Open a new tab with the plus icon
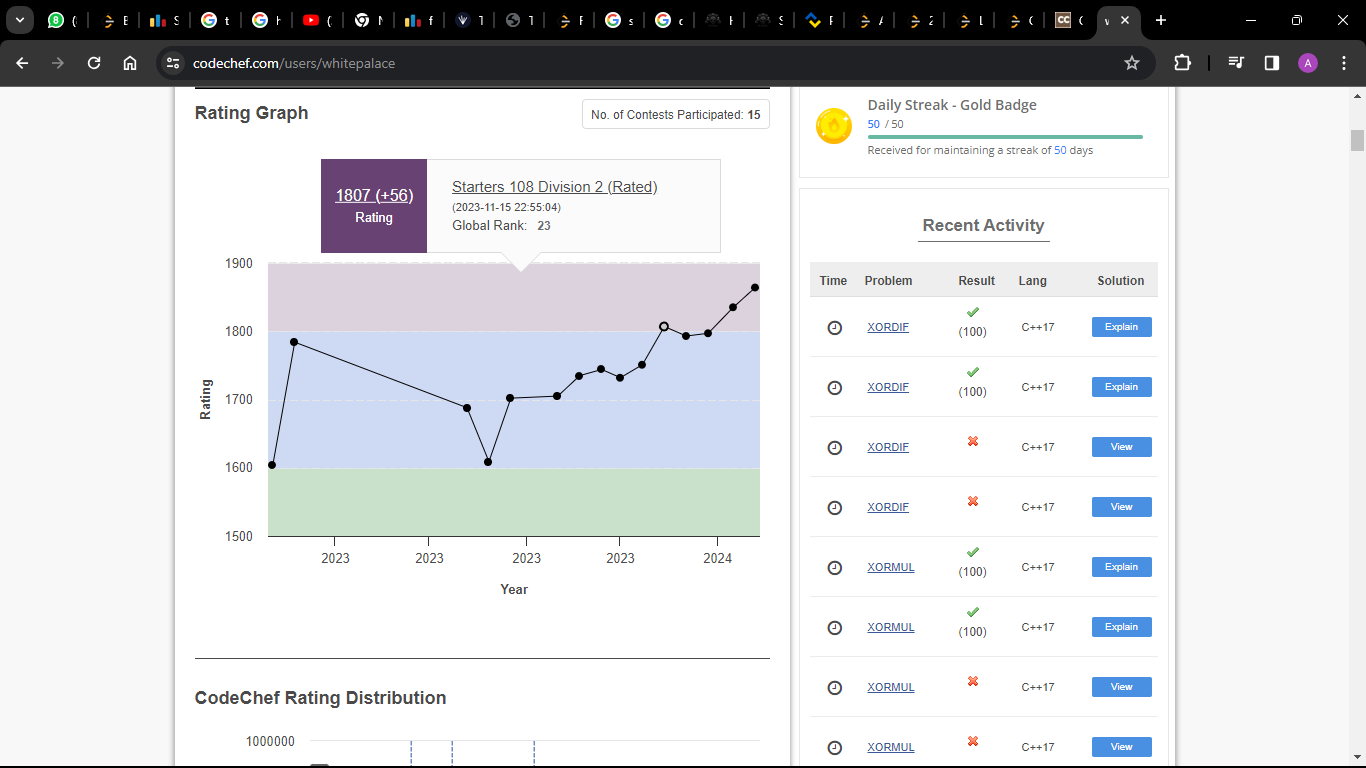Image resolution: width=1366 pixels, height=768 pixels. (x=1160, y=20)
